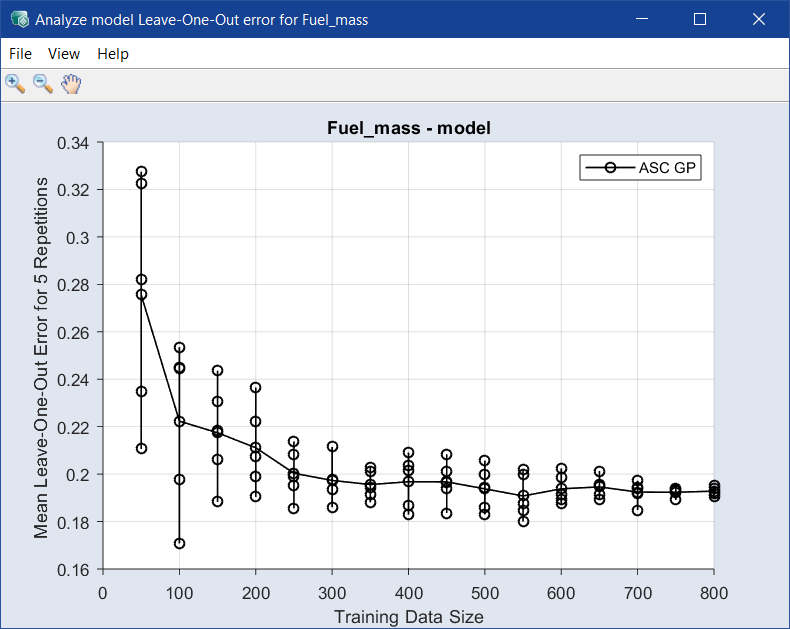Viewport: 790px width, 629px height.
Task: Activate the Pan hand tool
Action: click(x=71, y=84)
